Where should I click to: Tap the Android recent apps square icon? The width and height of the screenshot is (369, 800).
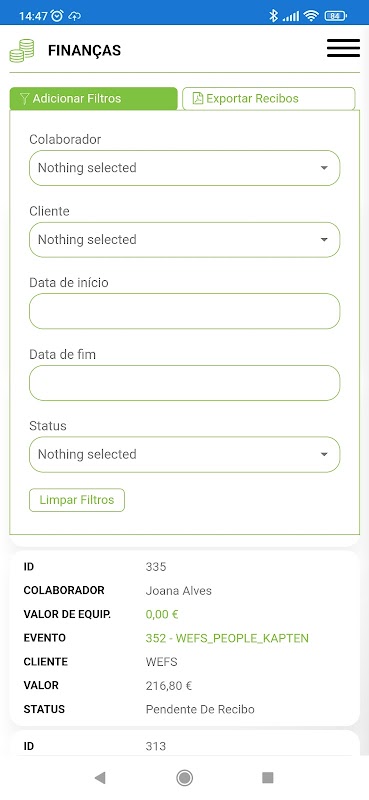tap(268, 777)
